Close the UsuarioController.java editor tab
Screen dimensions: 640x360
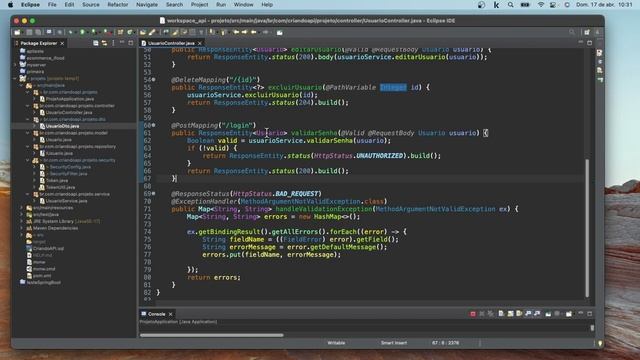(x=200, y=43)
